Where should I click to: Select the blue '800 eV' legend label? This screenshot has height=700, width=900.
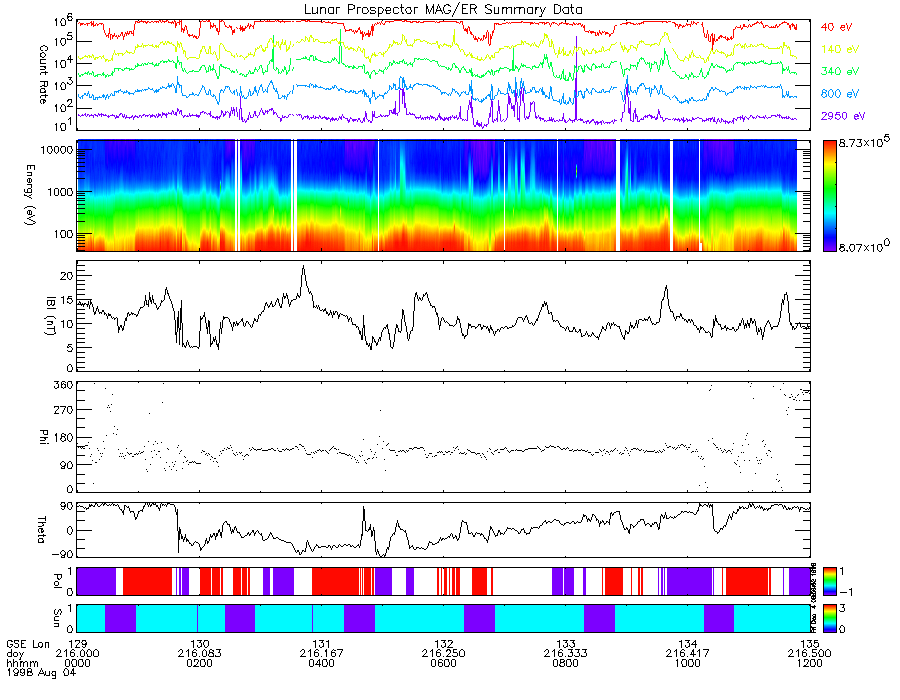840,94
